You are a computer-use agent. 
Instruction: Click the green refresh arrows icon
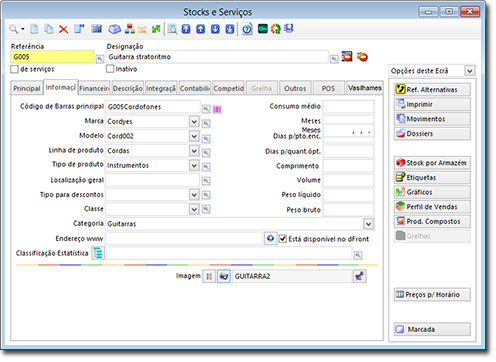point(156,29)
